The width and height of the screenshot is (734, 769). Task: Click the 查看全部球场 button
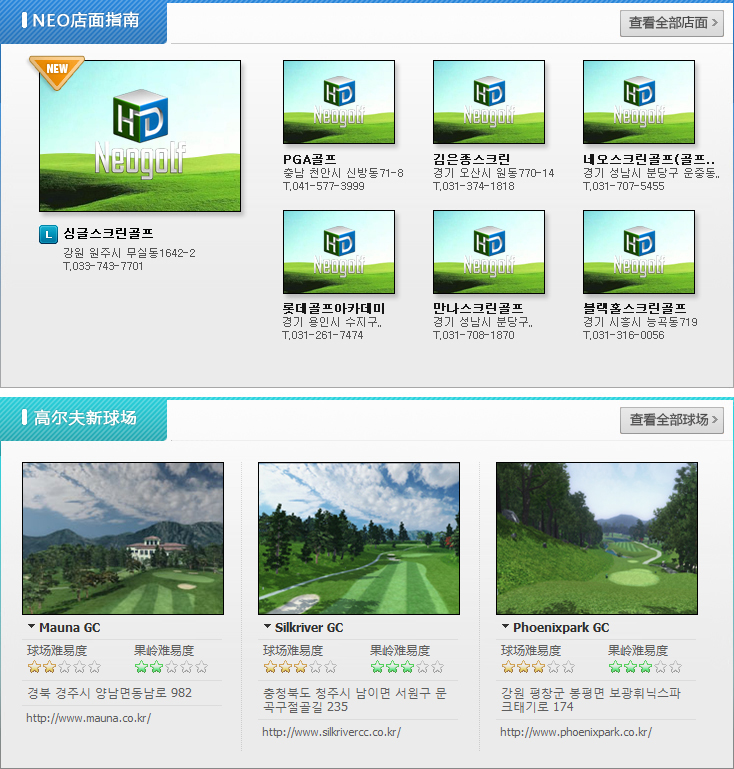pos(672,420)
